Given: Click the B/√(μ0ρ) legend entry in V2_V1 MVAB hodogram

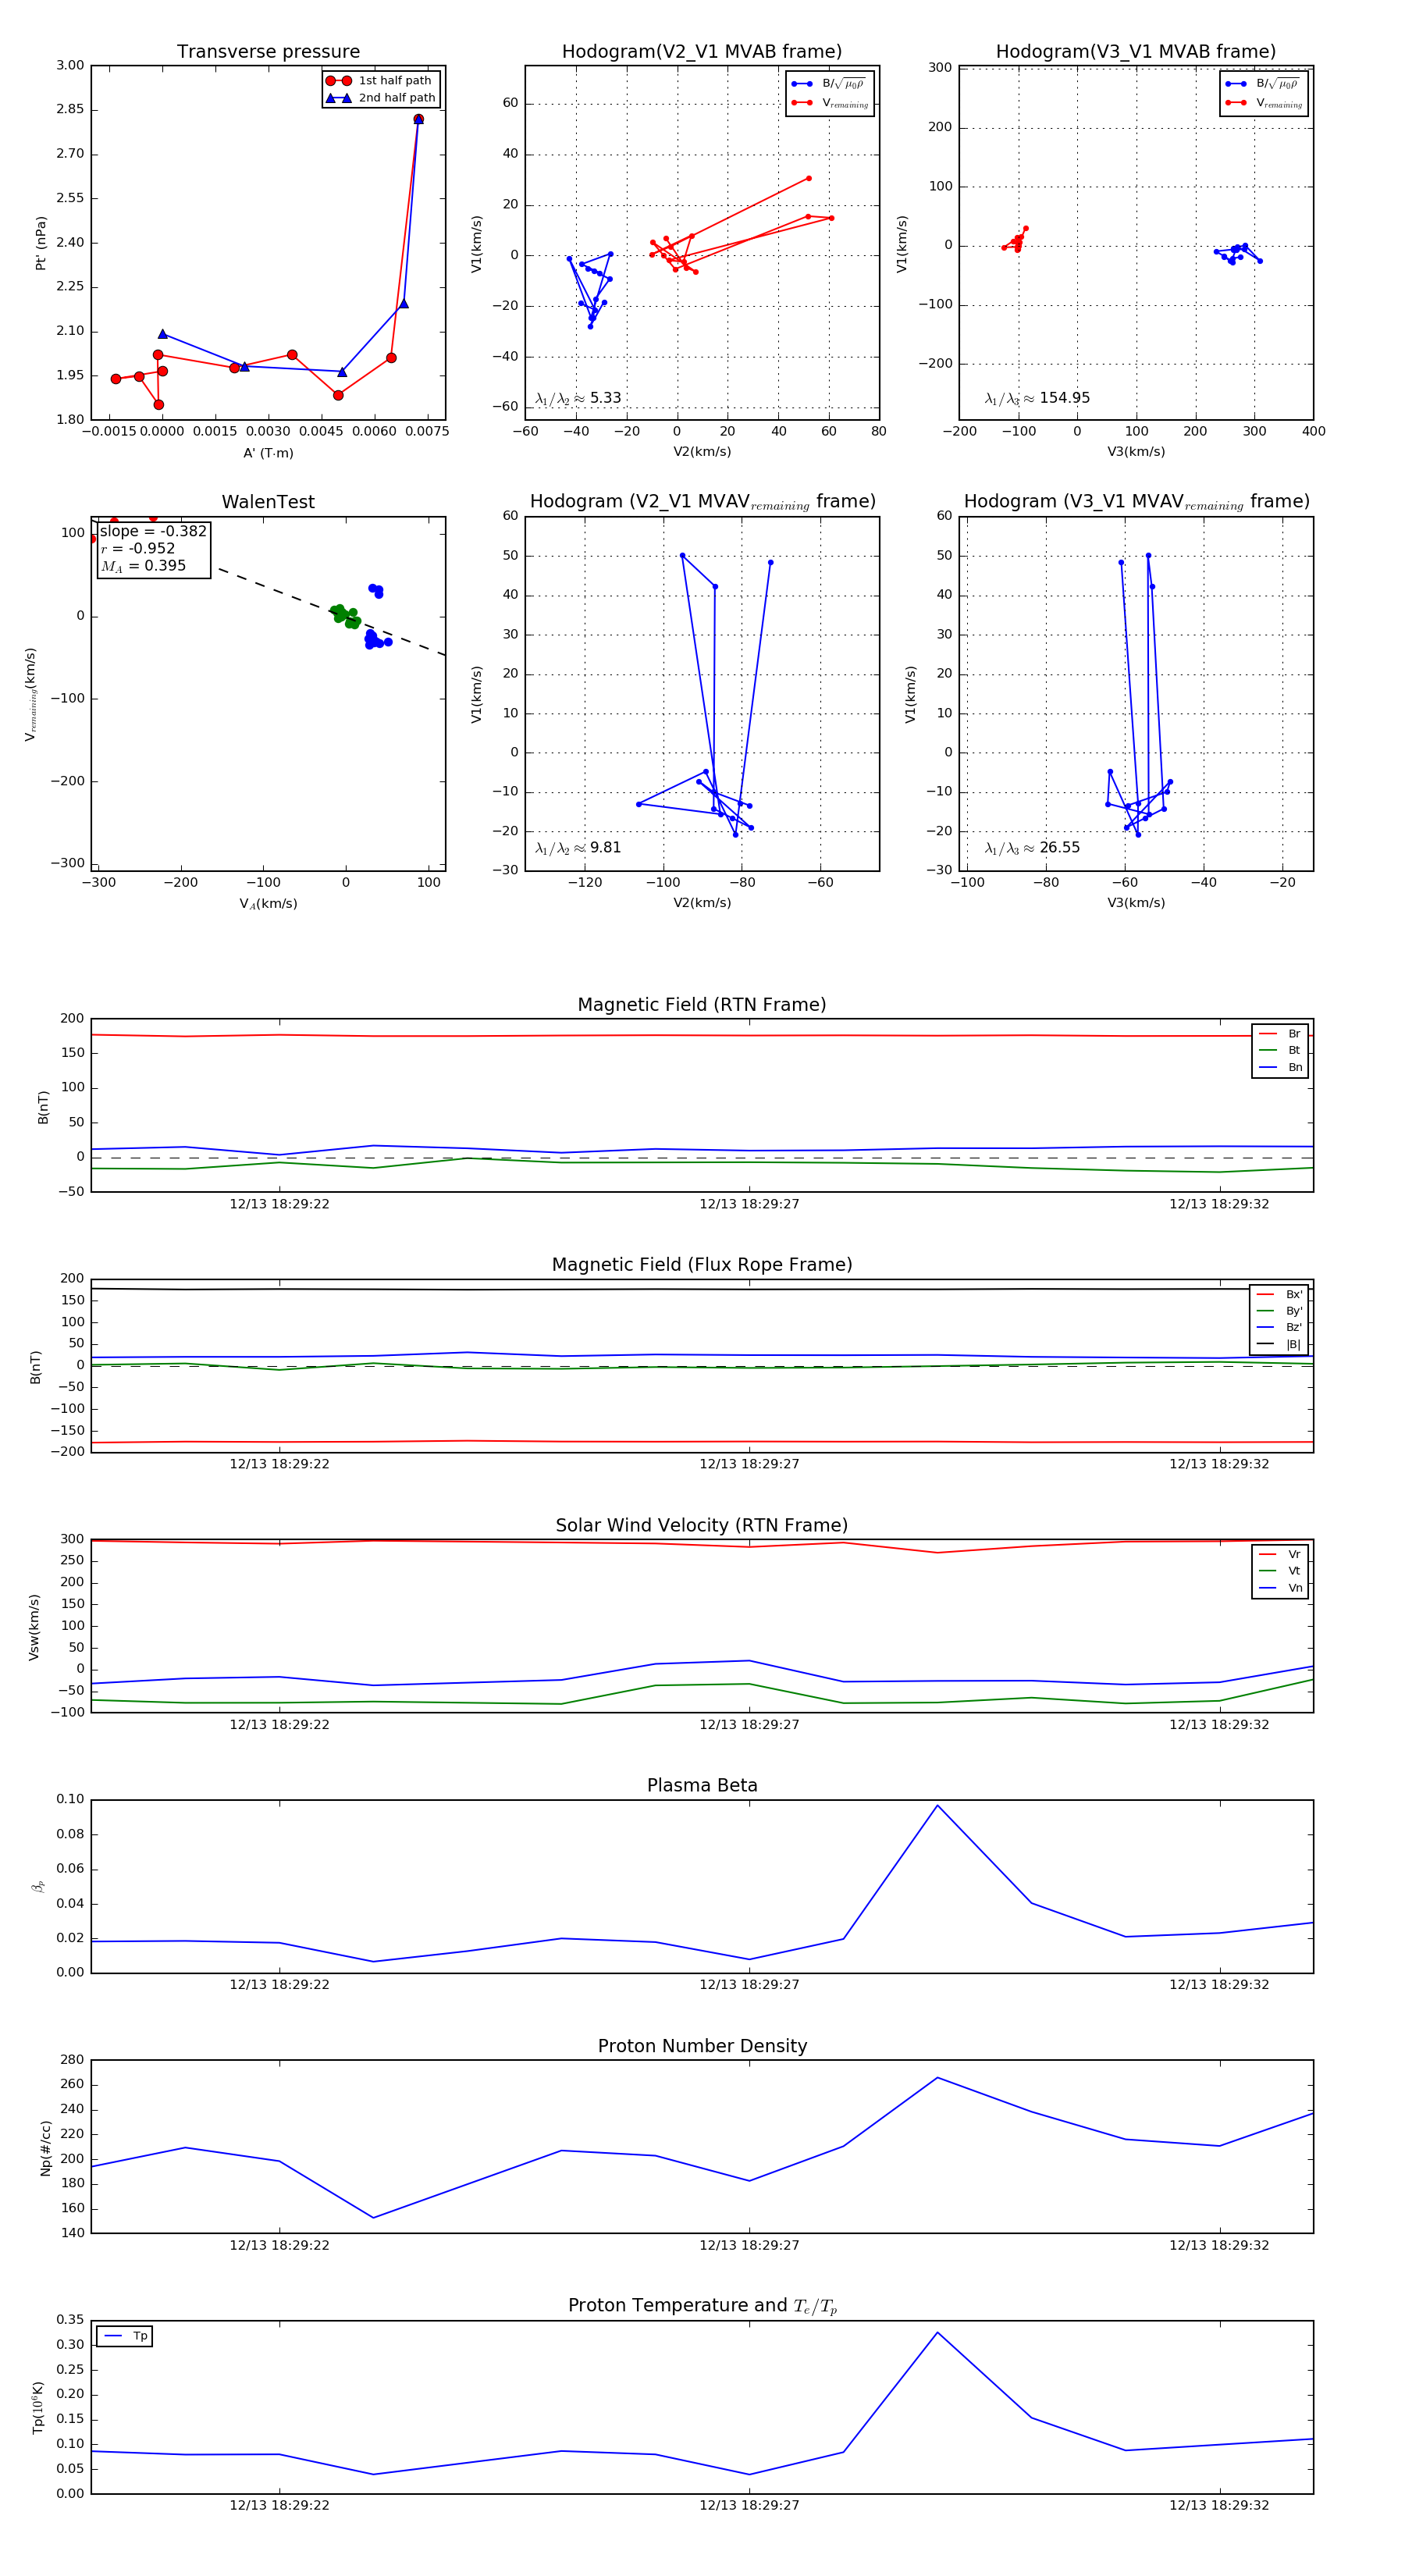Looking at the screenshot, I should (x=829, y=84).
